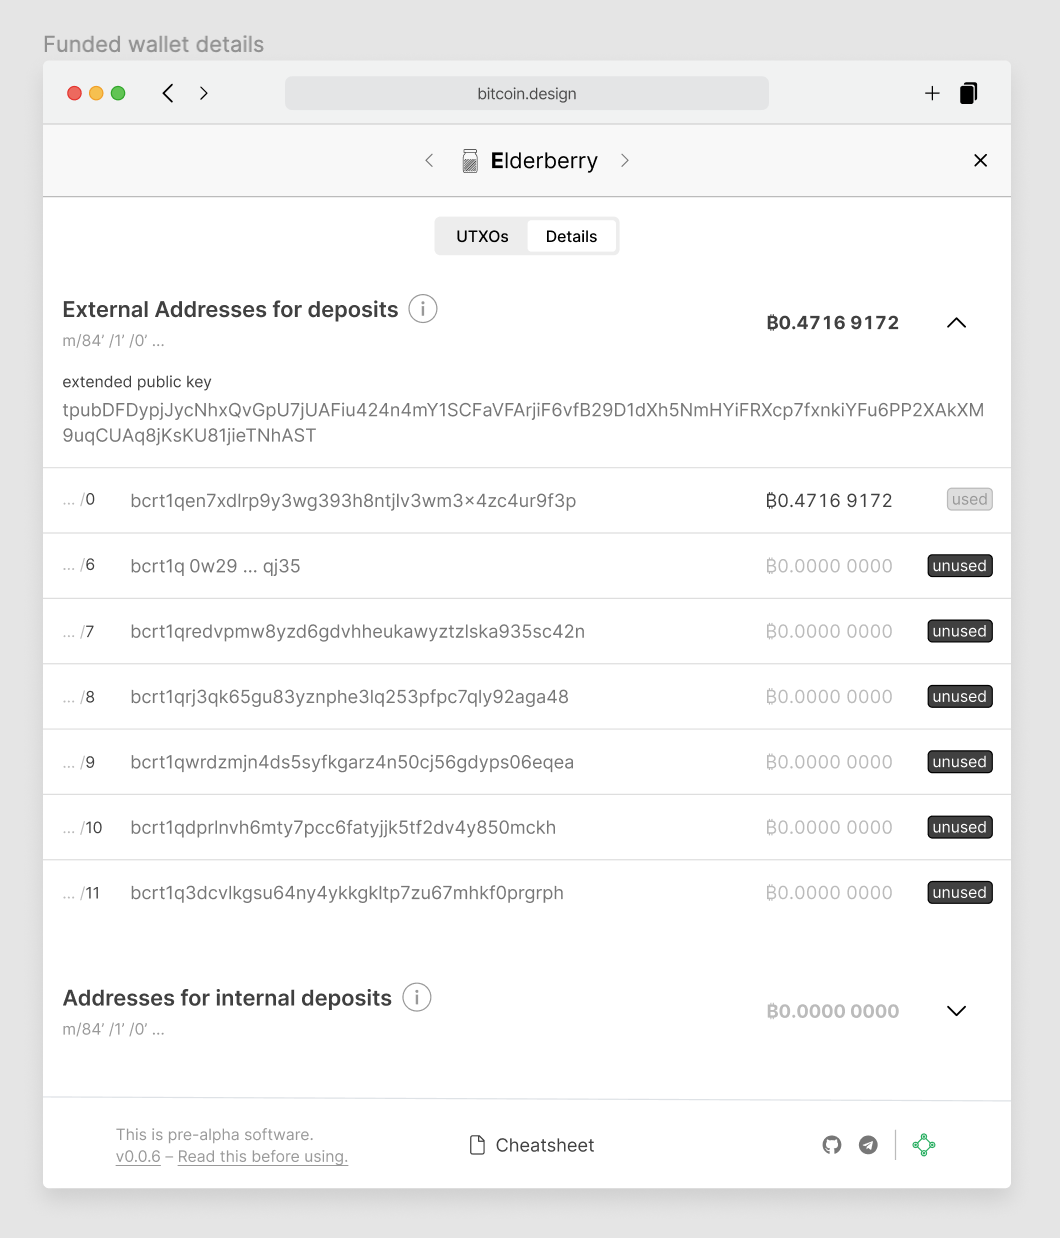Open the Telegram icon in the footer

tap(868, 1145)
